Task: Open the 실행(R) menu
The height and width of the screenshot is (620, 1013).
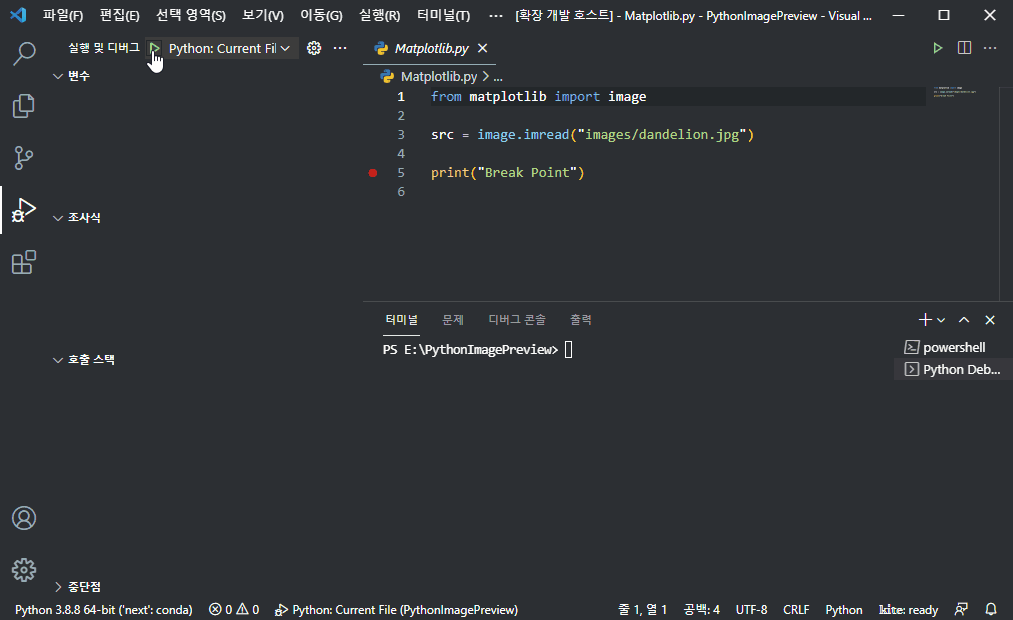Action: [x=379, y=16]
